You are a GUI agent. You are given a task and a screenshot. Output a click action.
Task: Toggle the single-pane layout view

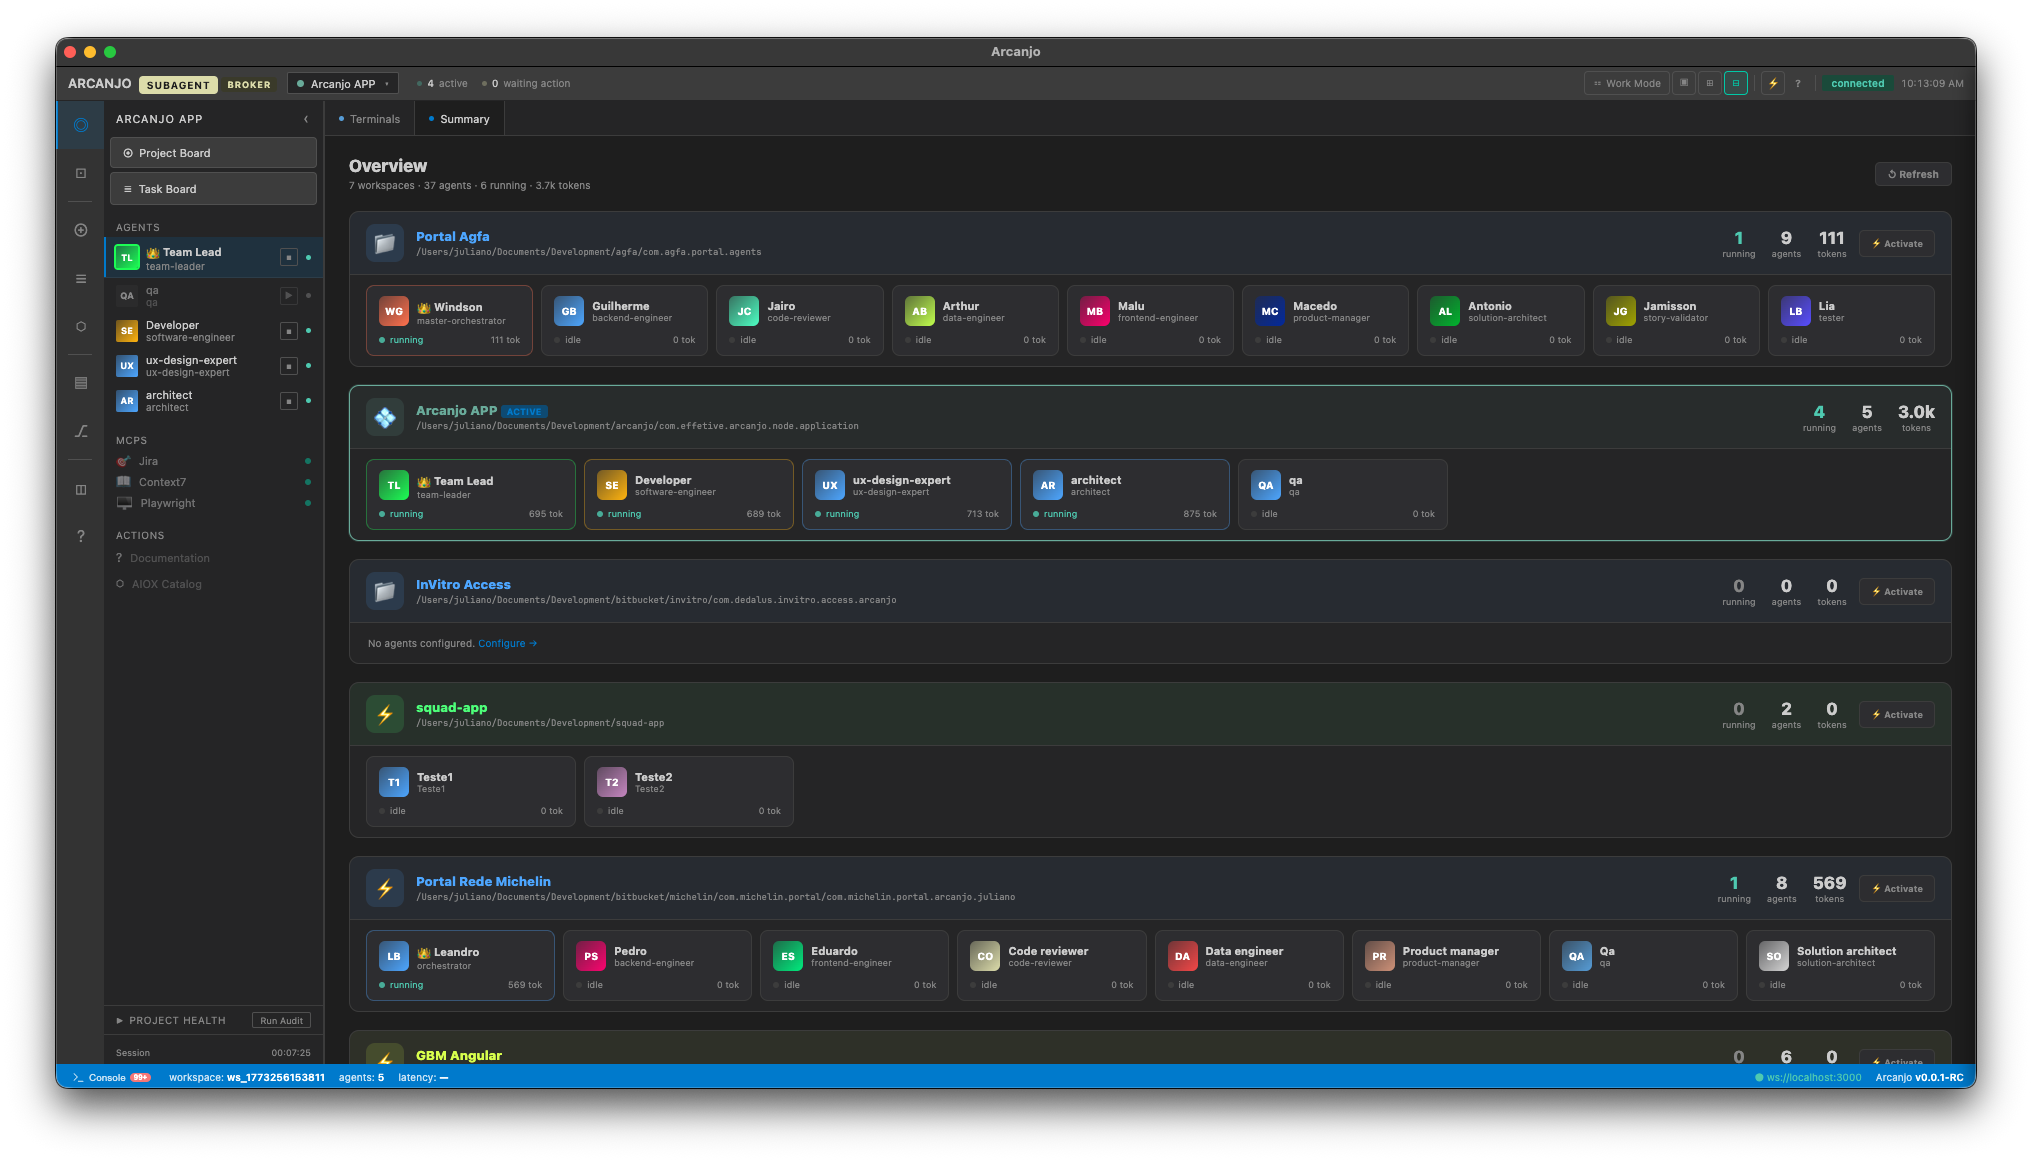click(1683, 83)
